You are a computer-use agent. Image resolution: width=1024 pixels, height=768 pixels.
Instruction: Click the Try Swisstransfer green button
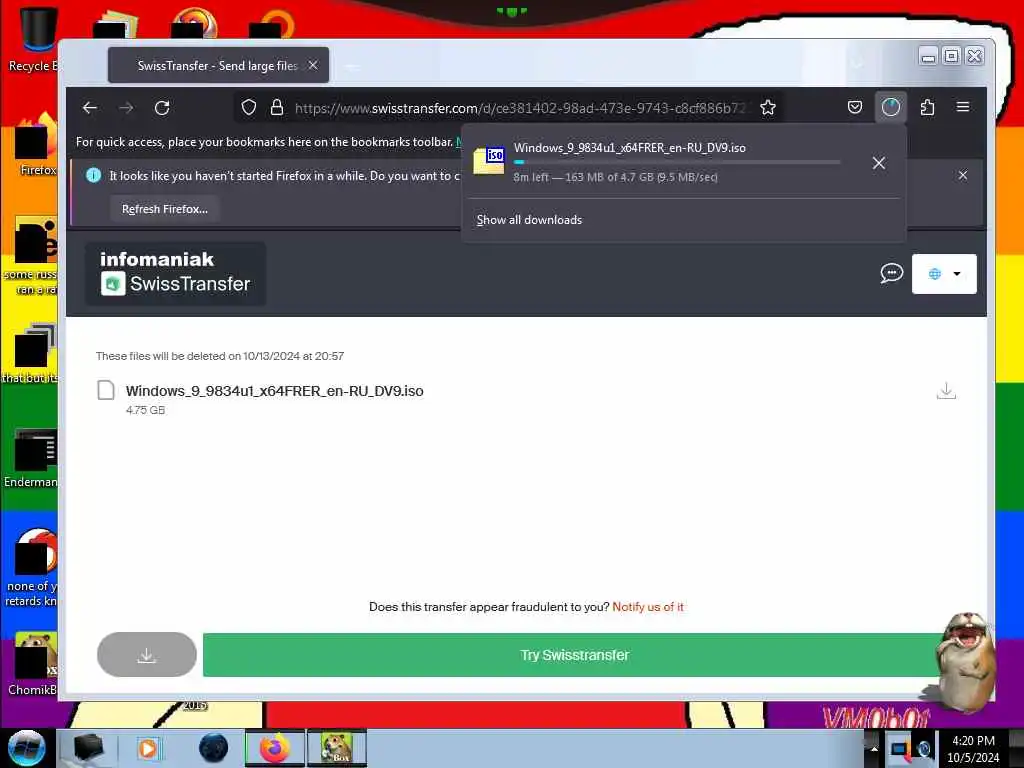click(x=575, y=655)
